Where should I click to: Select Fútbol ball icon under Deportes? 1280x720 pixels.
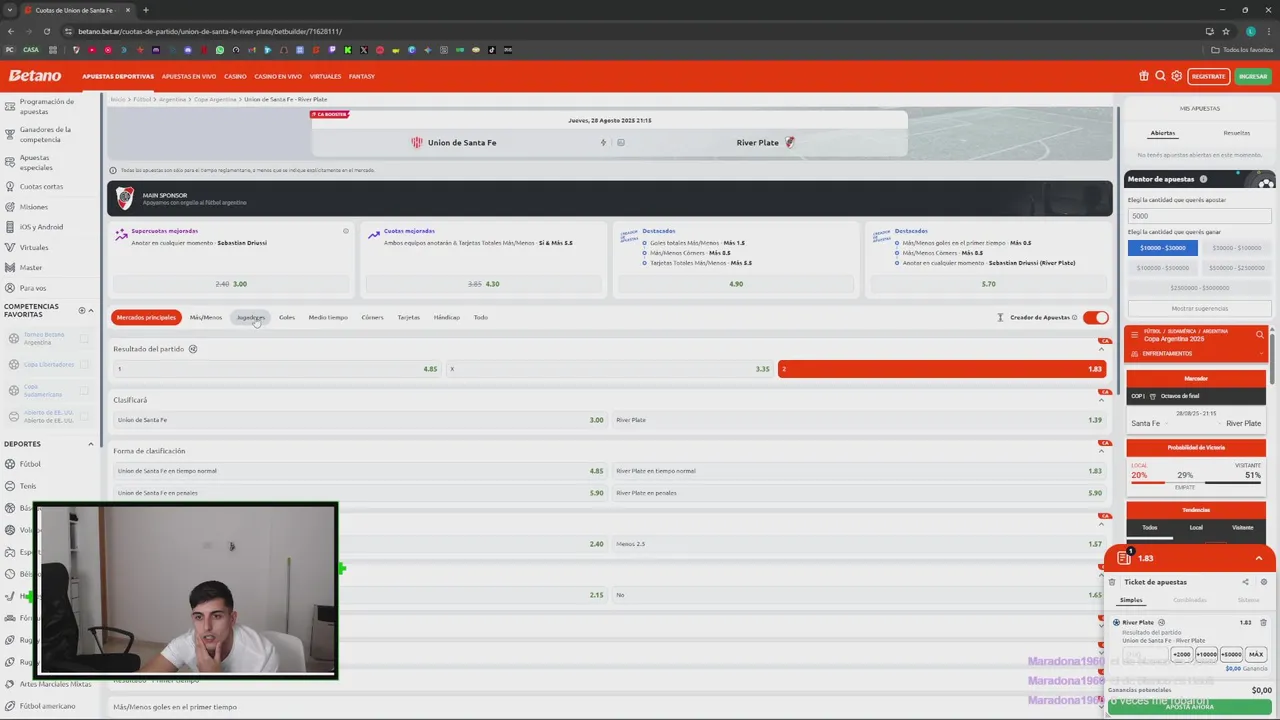tap(10, 464)
